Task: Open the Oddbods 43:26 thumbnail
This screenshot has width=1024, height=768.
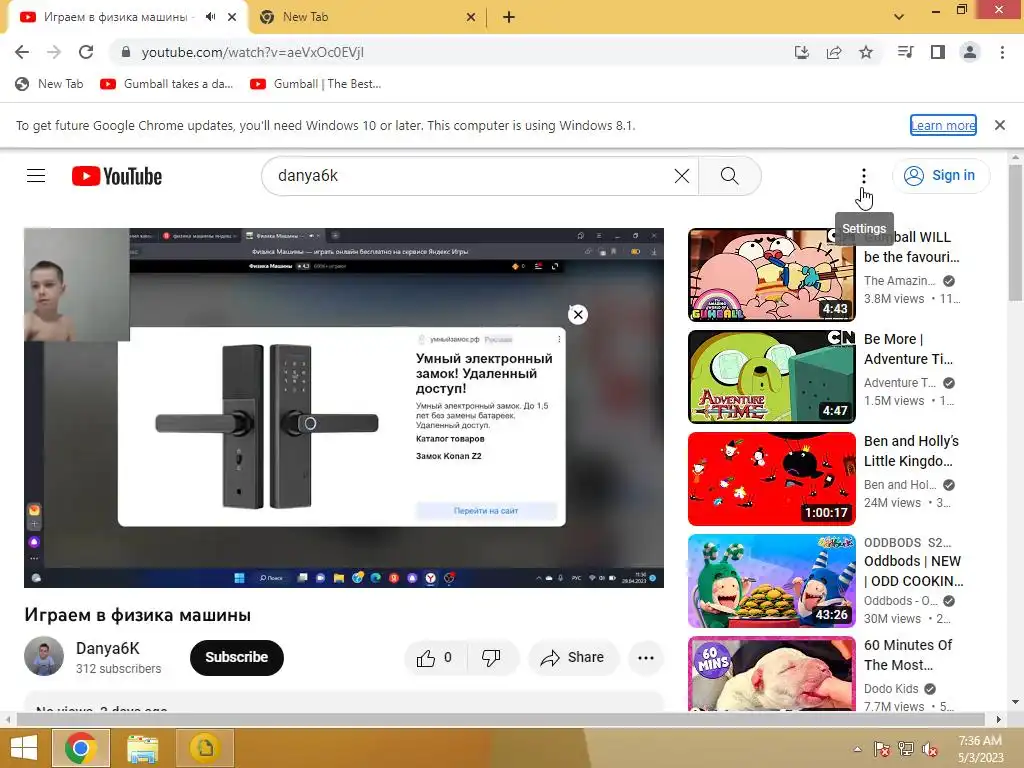Action: [x=771, y=581]
